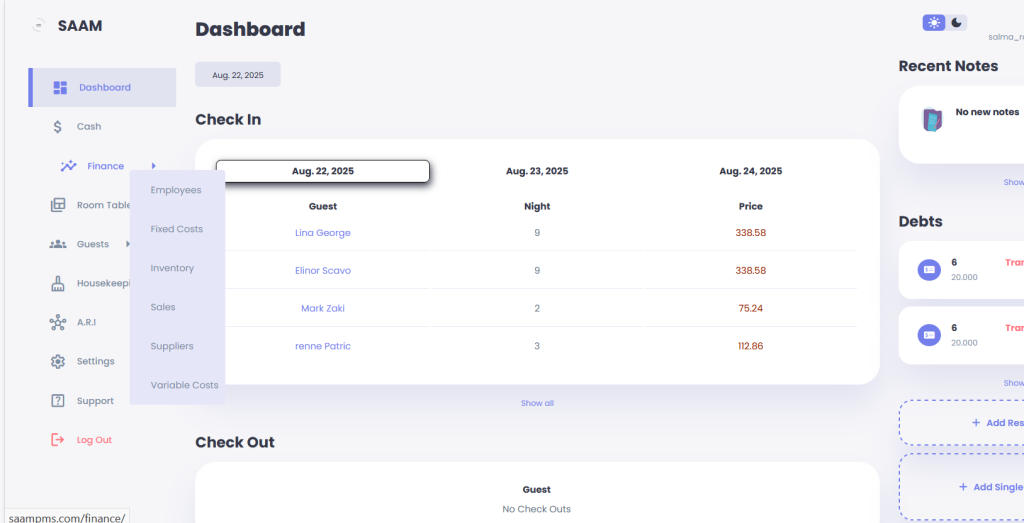Screen dimensions: 1024x523
Task: Open the Aug. 22, 2025 date picker
Action: [238, 74]
